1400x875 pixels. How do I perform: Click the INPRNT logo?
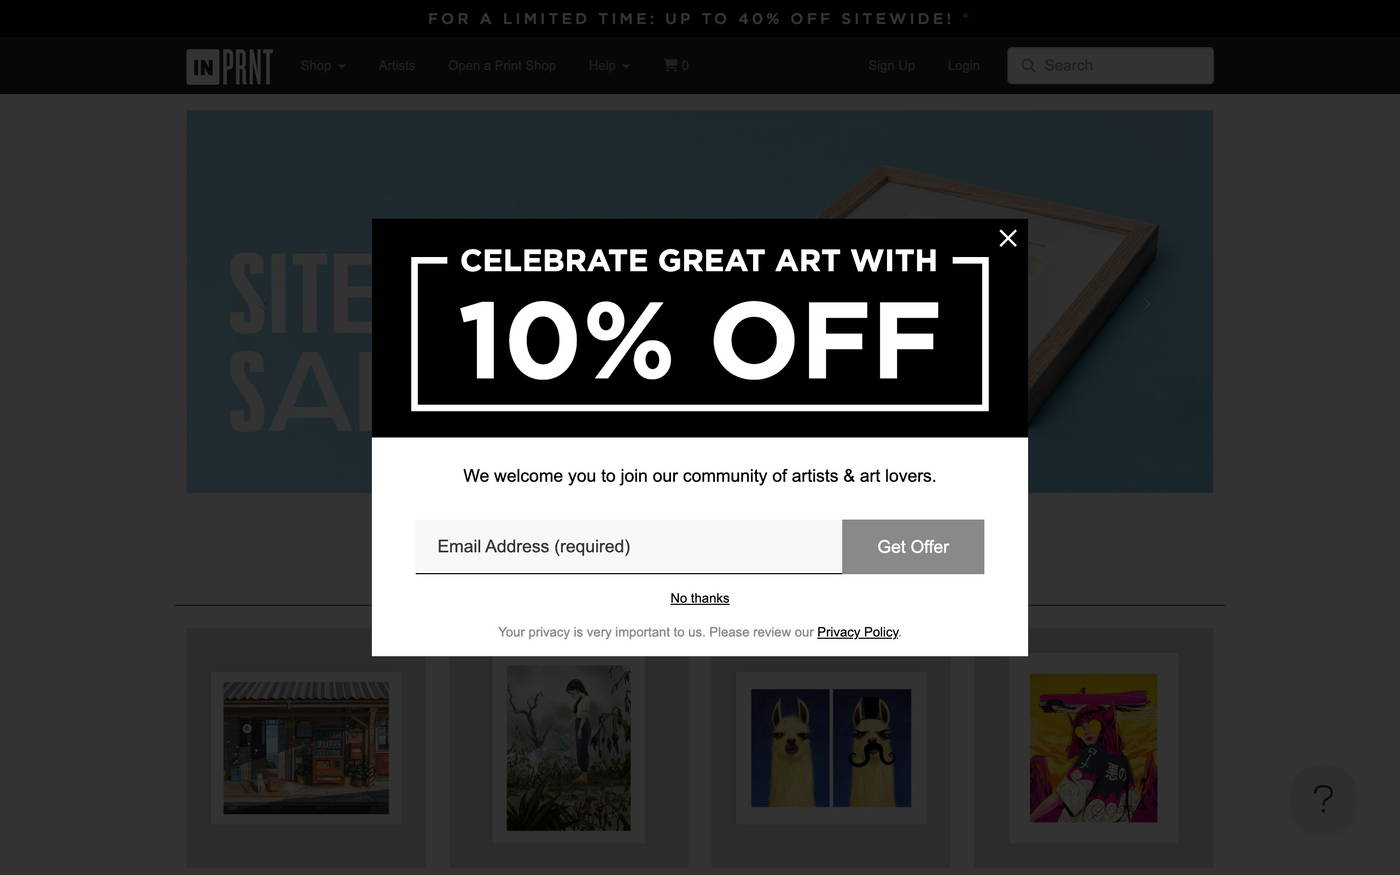click(x=228, y=65)
